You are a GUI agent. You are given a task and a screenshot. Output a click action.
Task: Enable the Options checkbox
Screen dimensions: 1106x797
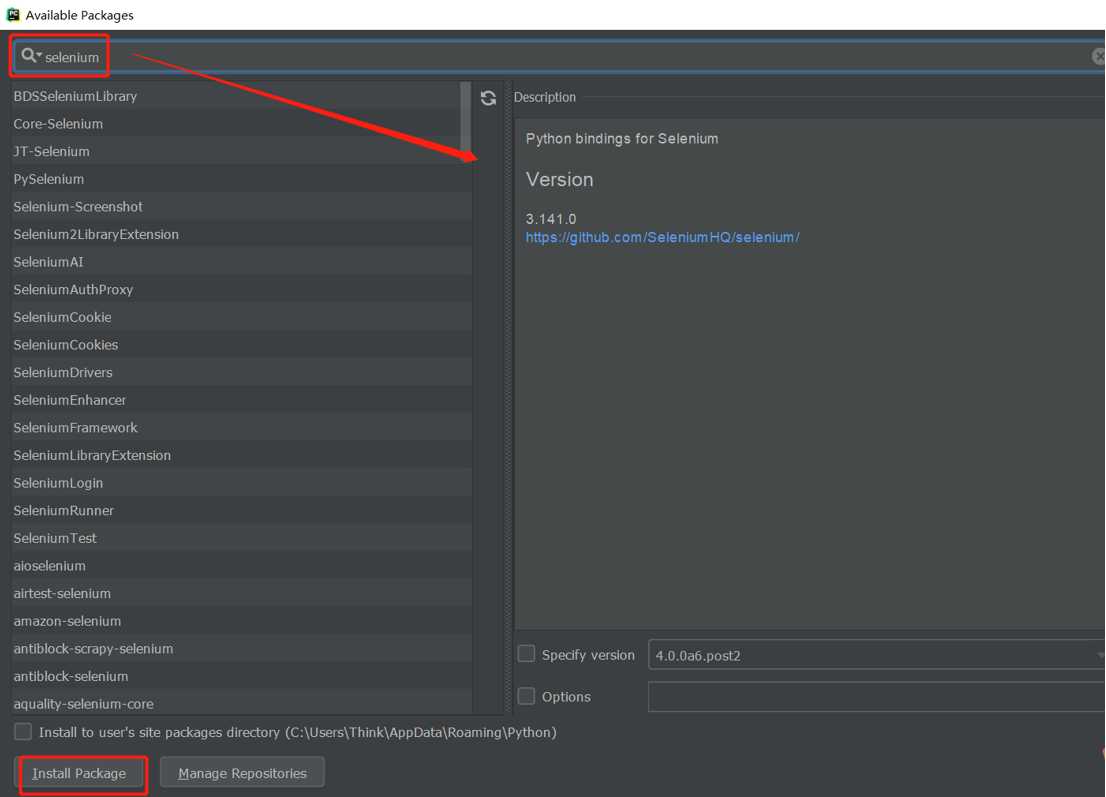point(526,696)
